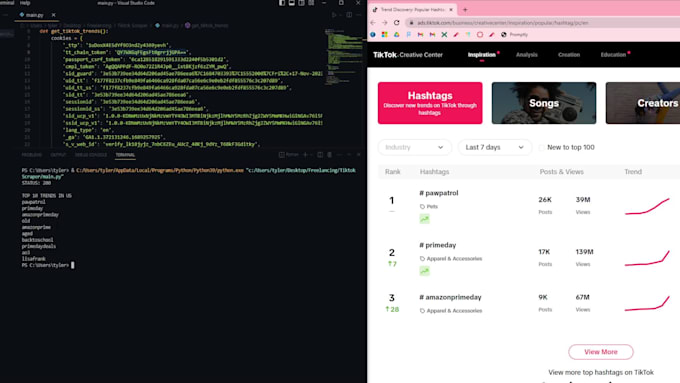Open the Analysis nav menu
Image resolution: width=680 pixels, height=383 pixels.
(x=526, y=55)
